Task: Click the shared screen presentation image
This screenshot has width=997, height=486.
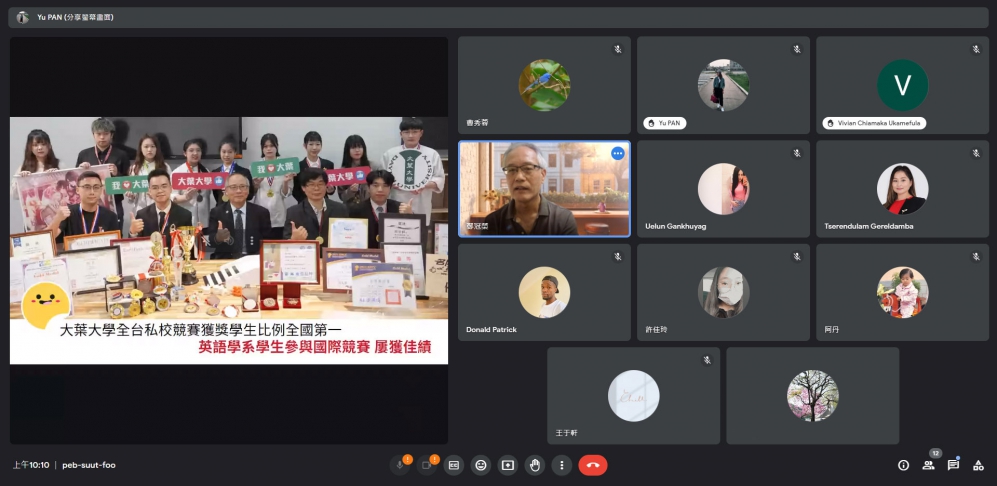Action: 229,240
